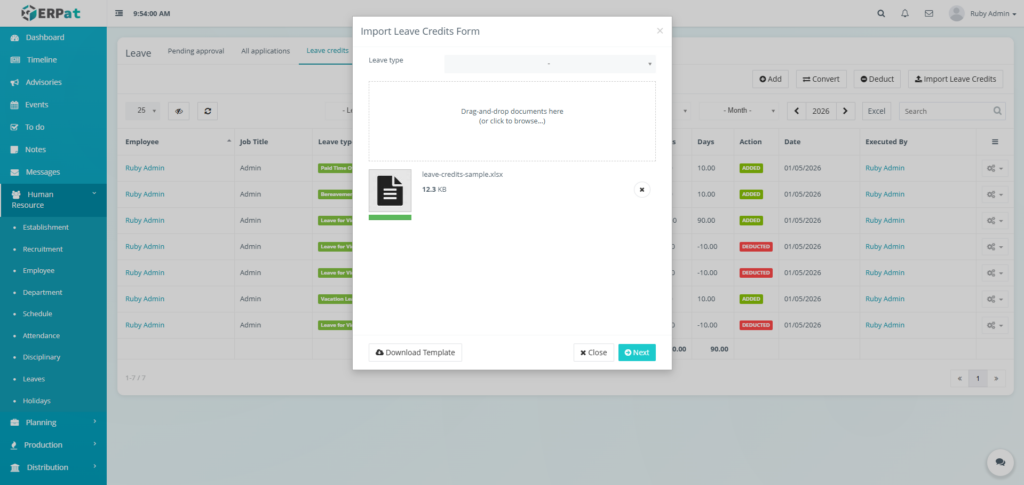Image resolution: width=1024 pixels, height=485 pixels.
Task: Click the Add button
Action: click(770, 79)
